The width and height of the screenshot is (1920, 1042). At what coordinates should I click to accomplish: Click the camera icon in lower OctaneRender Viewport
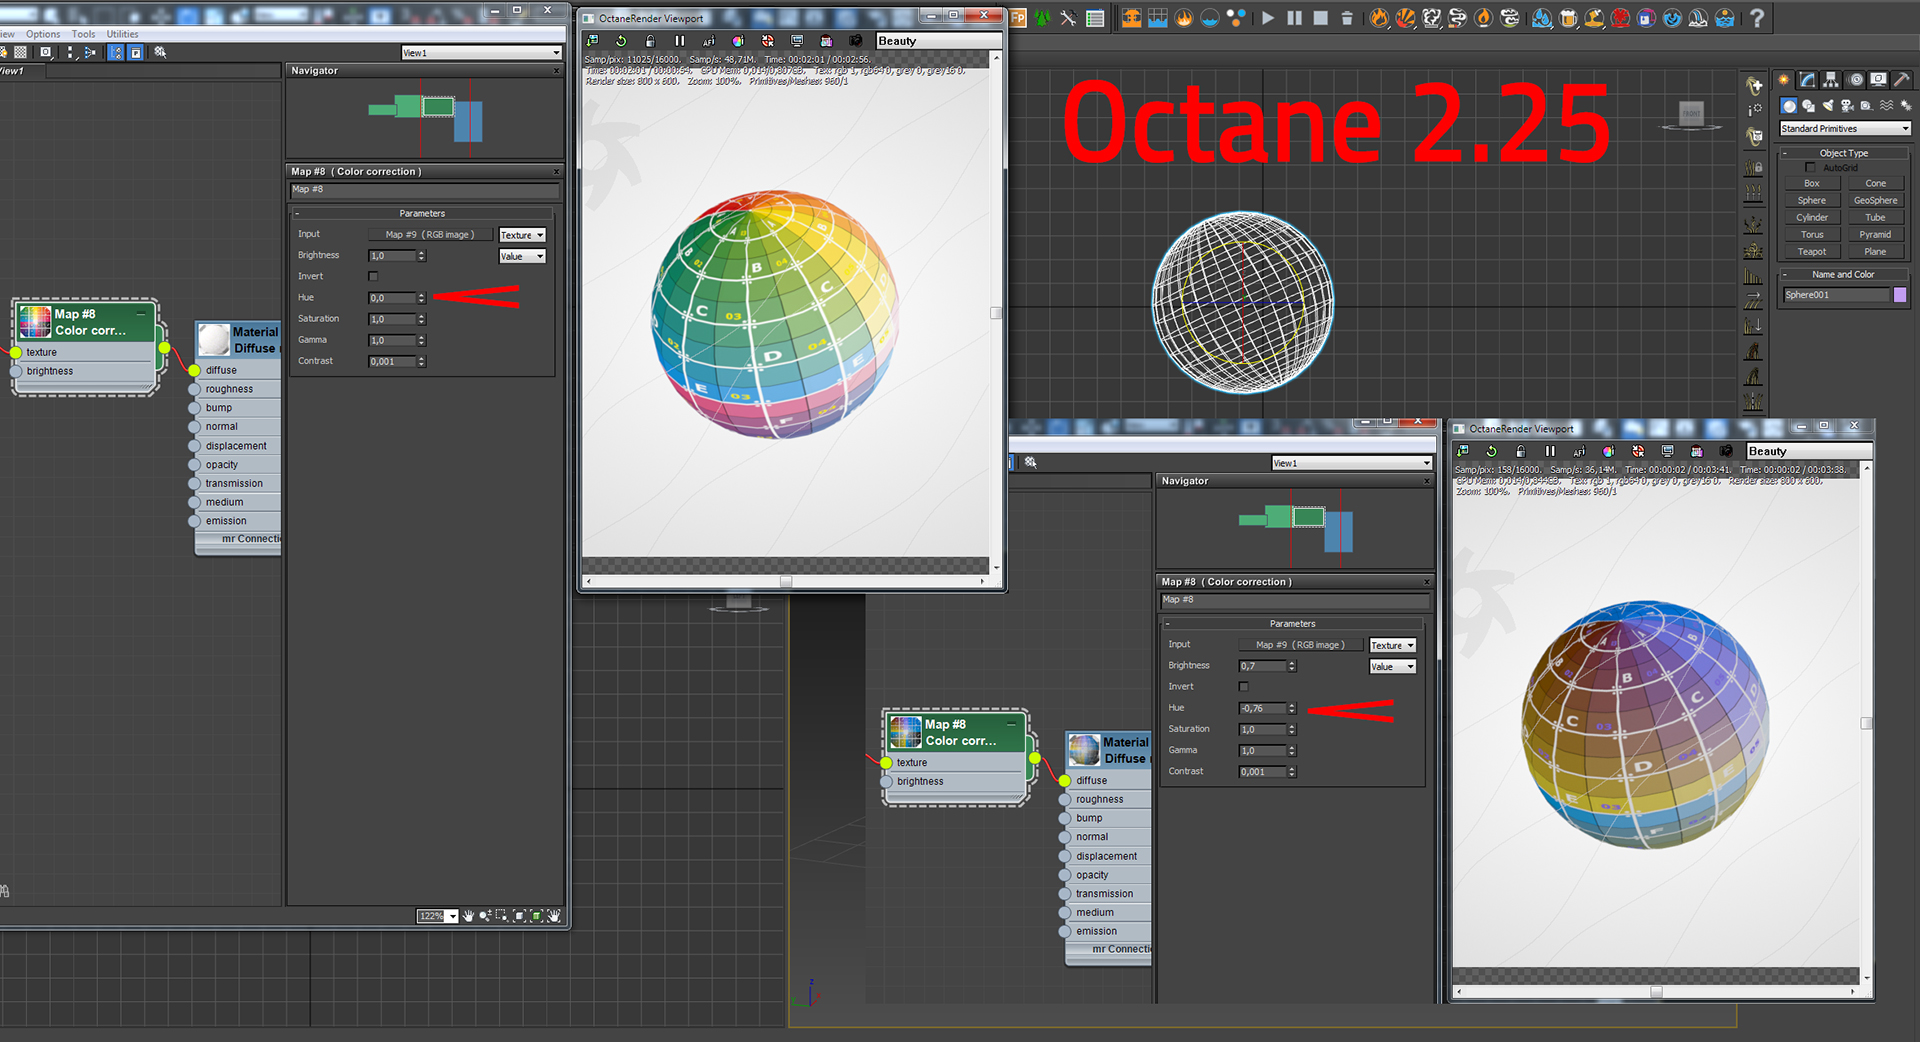[1726, 451]
